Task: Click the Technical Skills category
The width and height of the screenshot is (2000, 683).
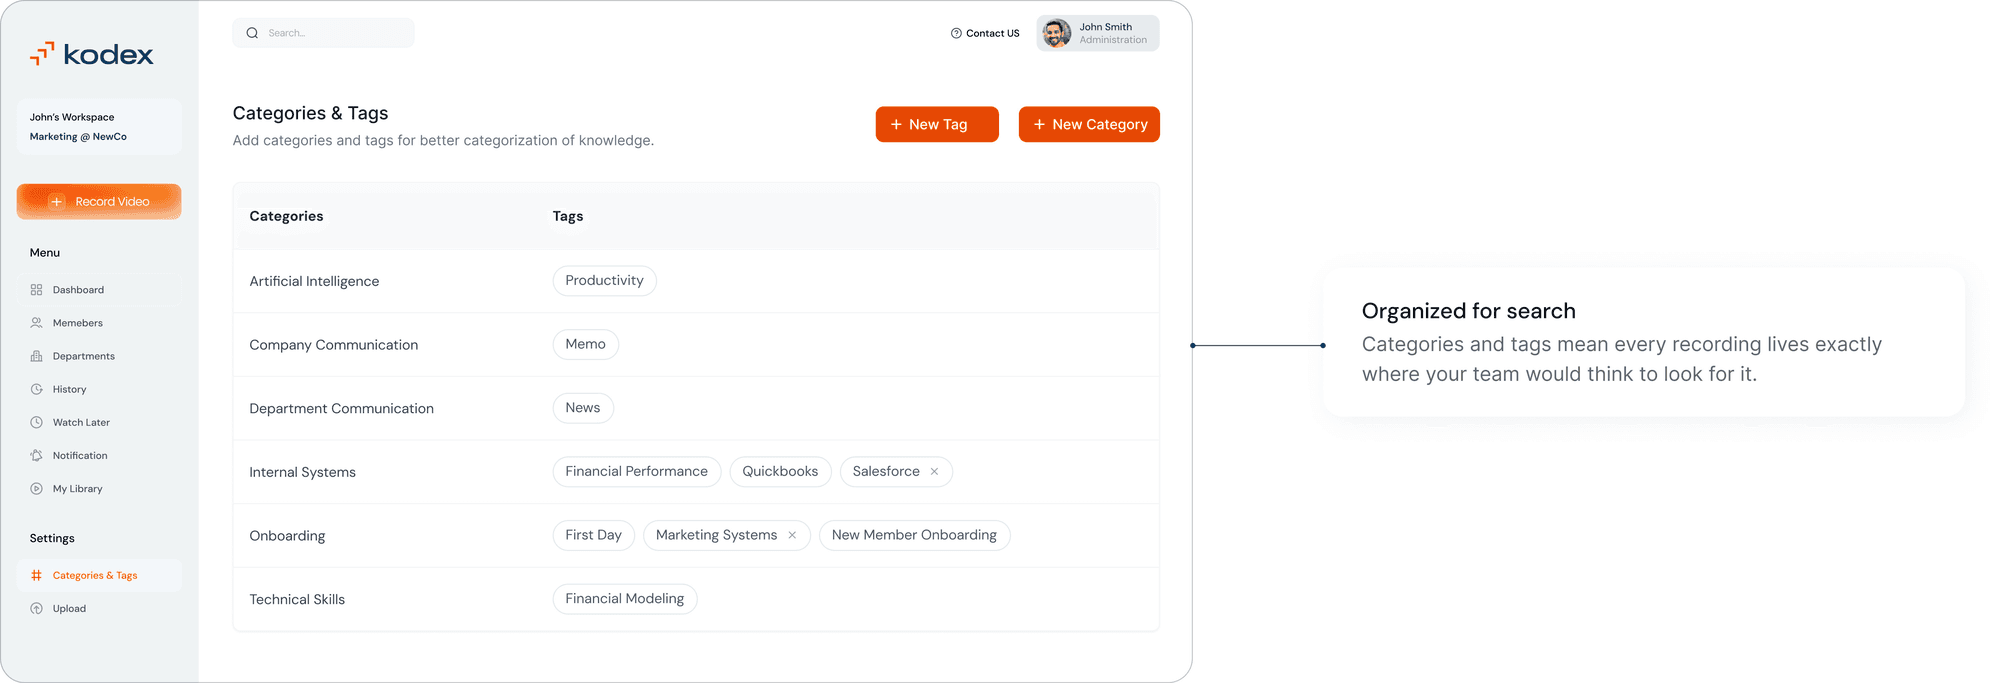Action: (x=297, y=600)
